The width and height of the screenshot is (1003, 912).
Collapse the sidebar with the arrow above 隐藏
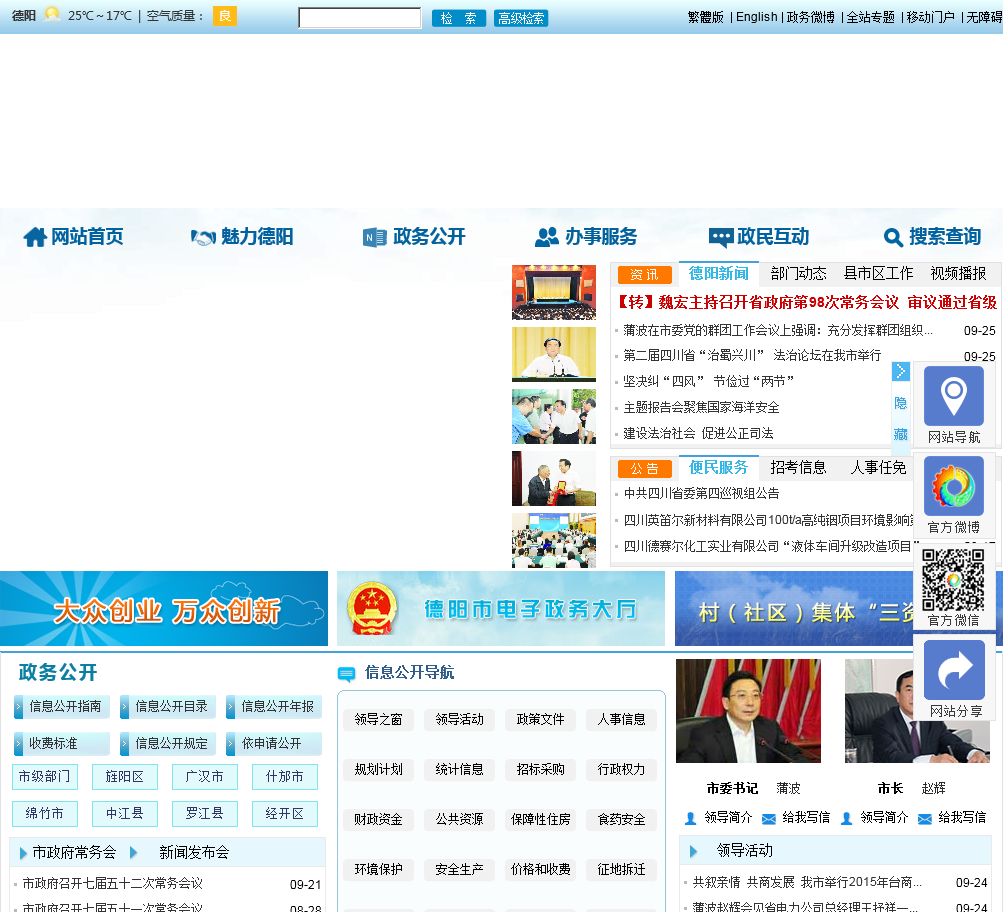[x=901, y=371]
